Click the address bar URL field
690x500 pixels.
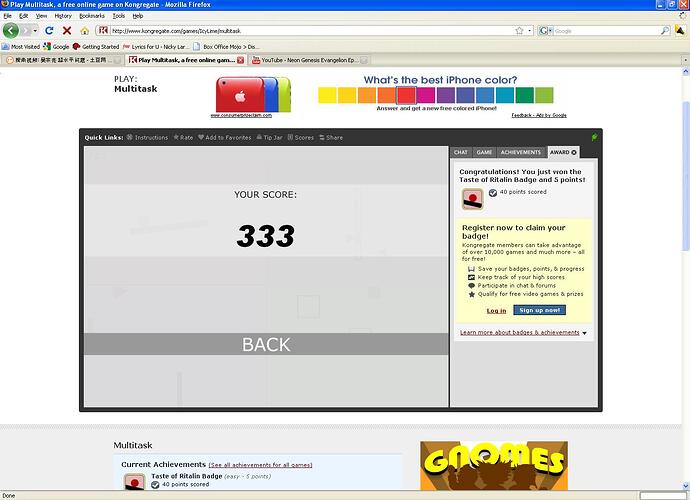[308, 31]
